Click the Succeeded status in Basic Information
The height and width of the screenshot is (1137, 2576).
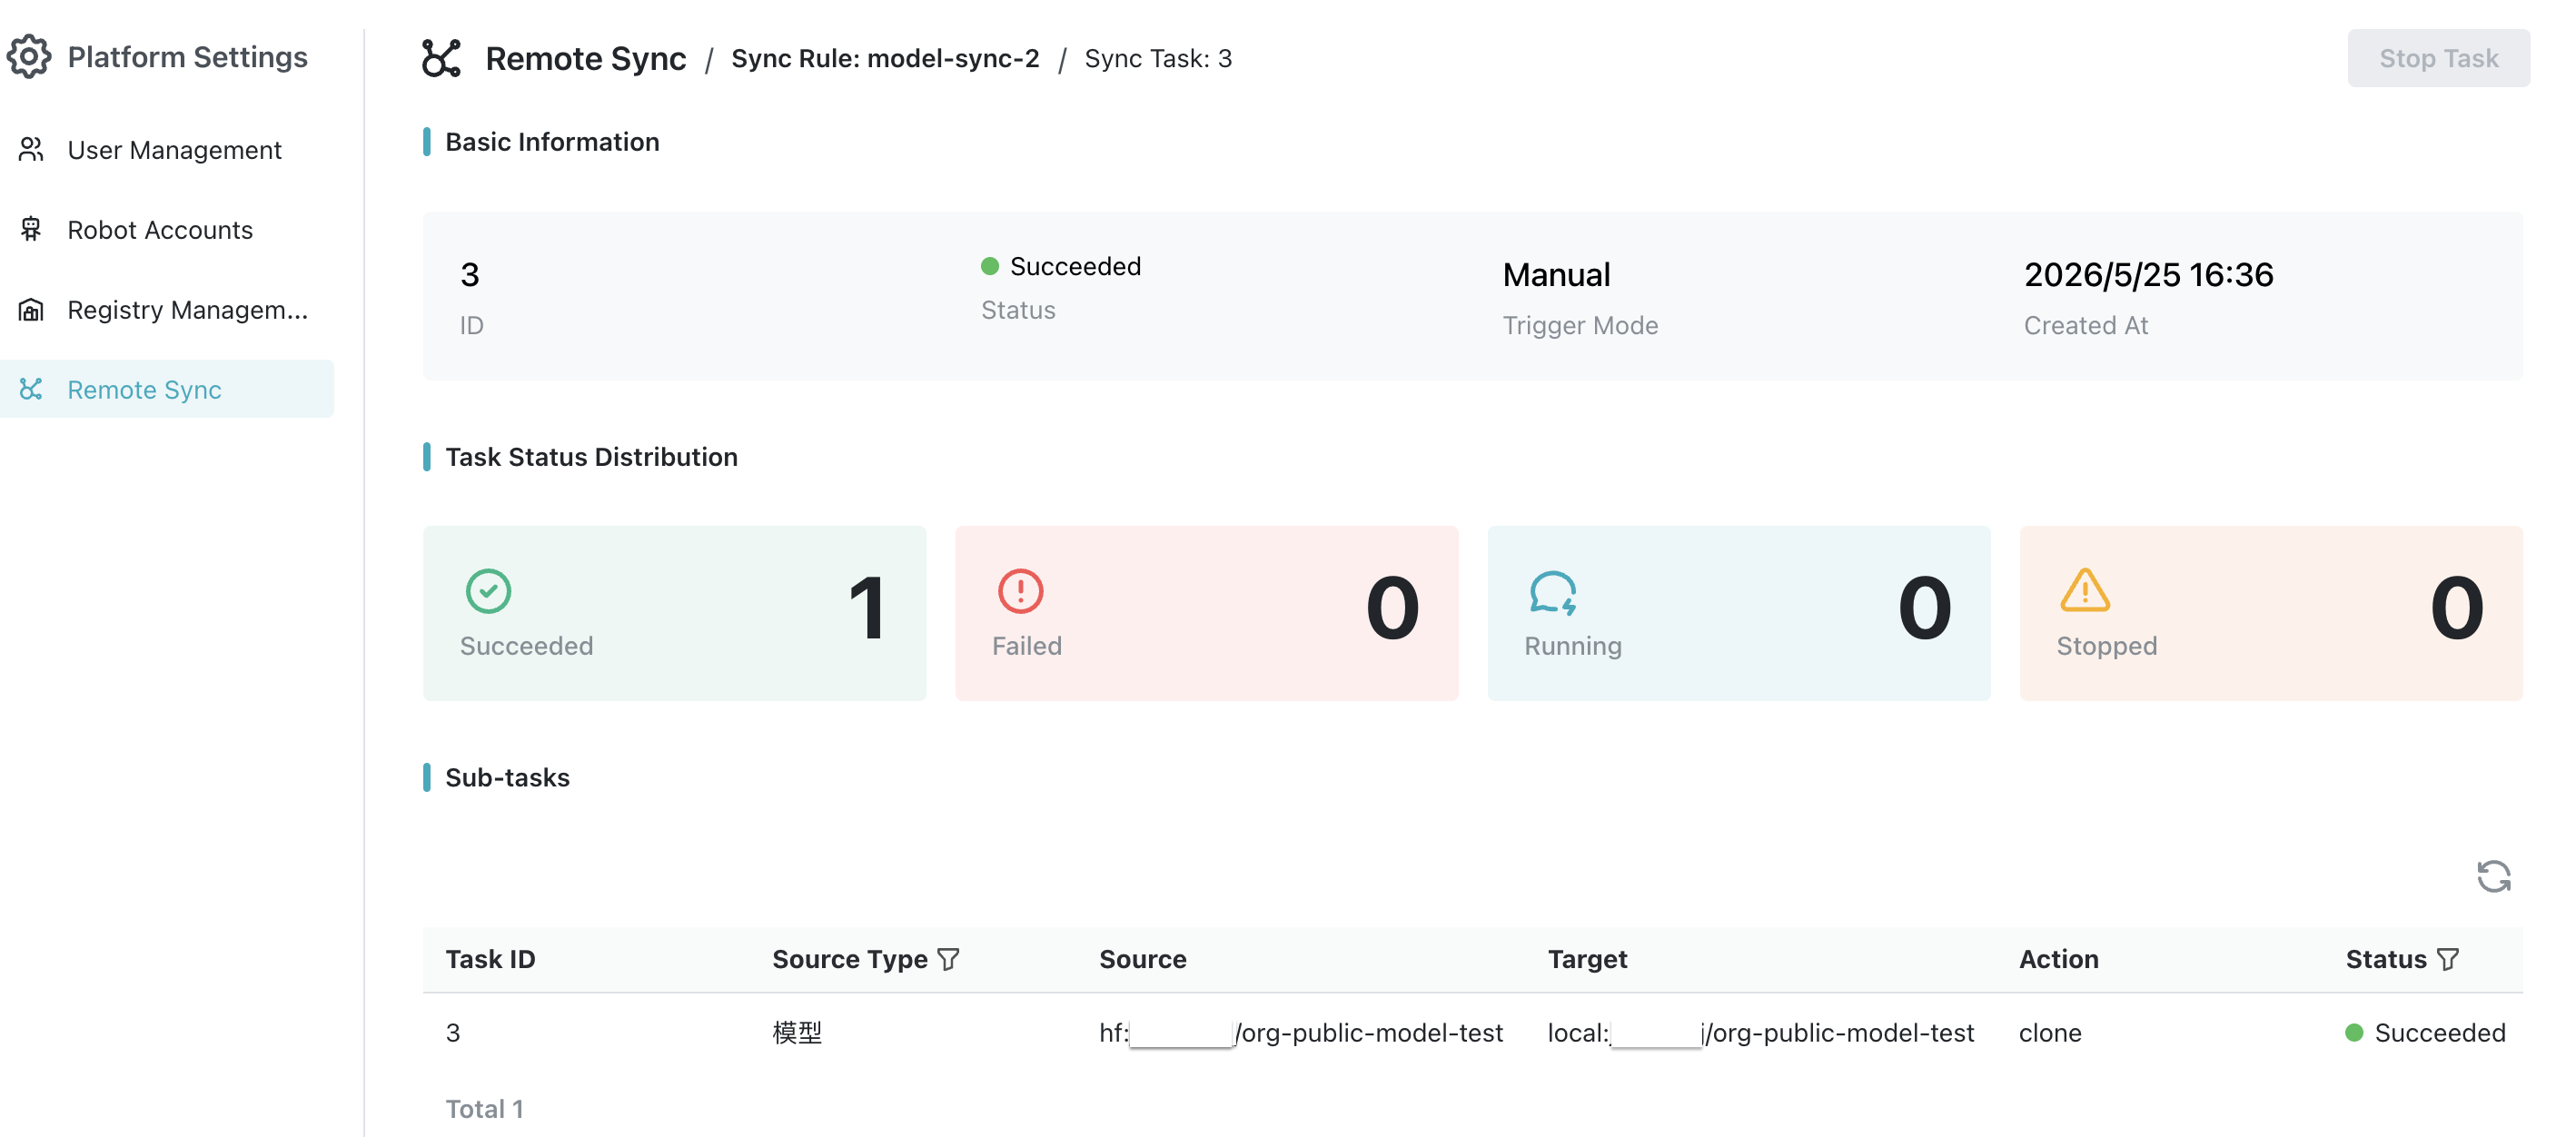(x=1061, y=266)
